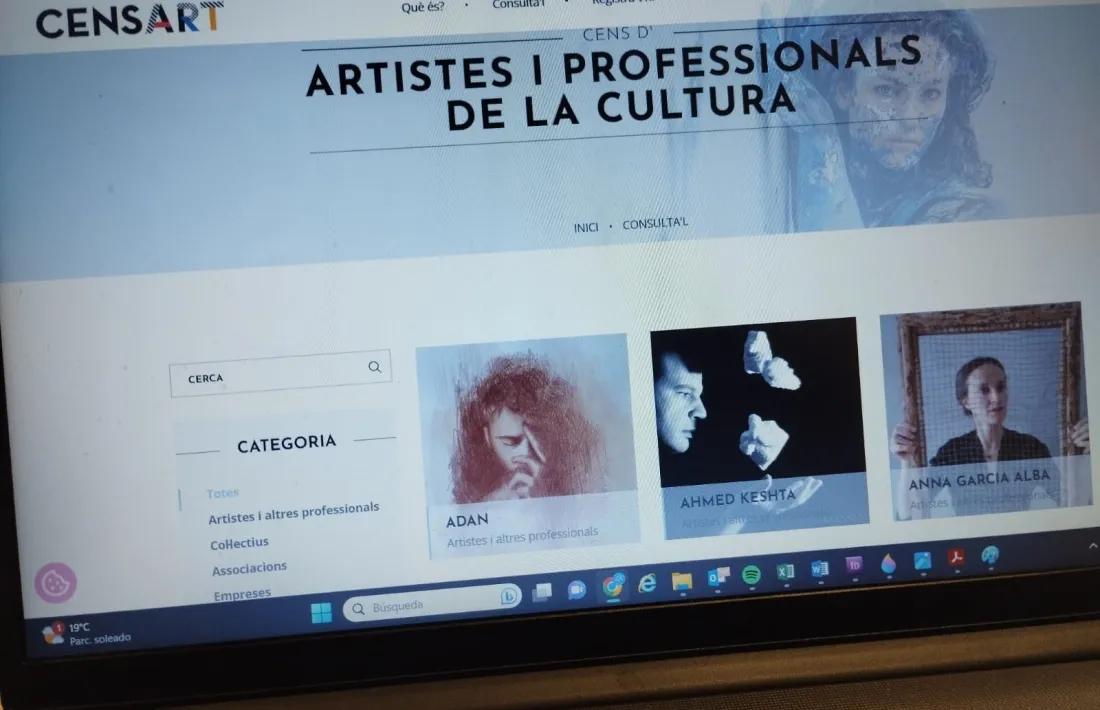The image size is (1100, 710).
Task: Select the "Empreses" category
Action: [242, 592]
